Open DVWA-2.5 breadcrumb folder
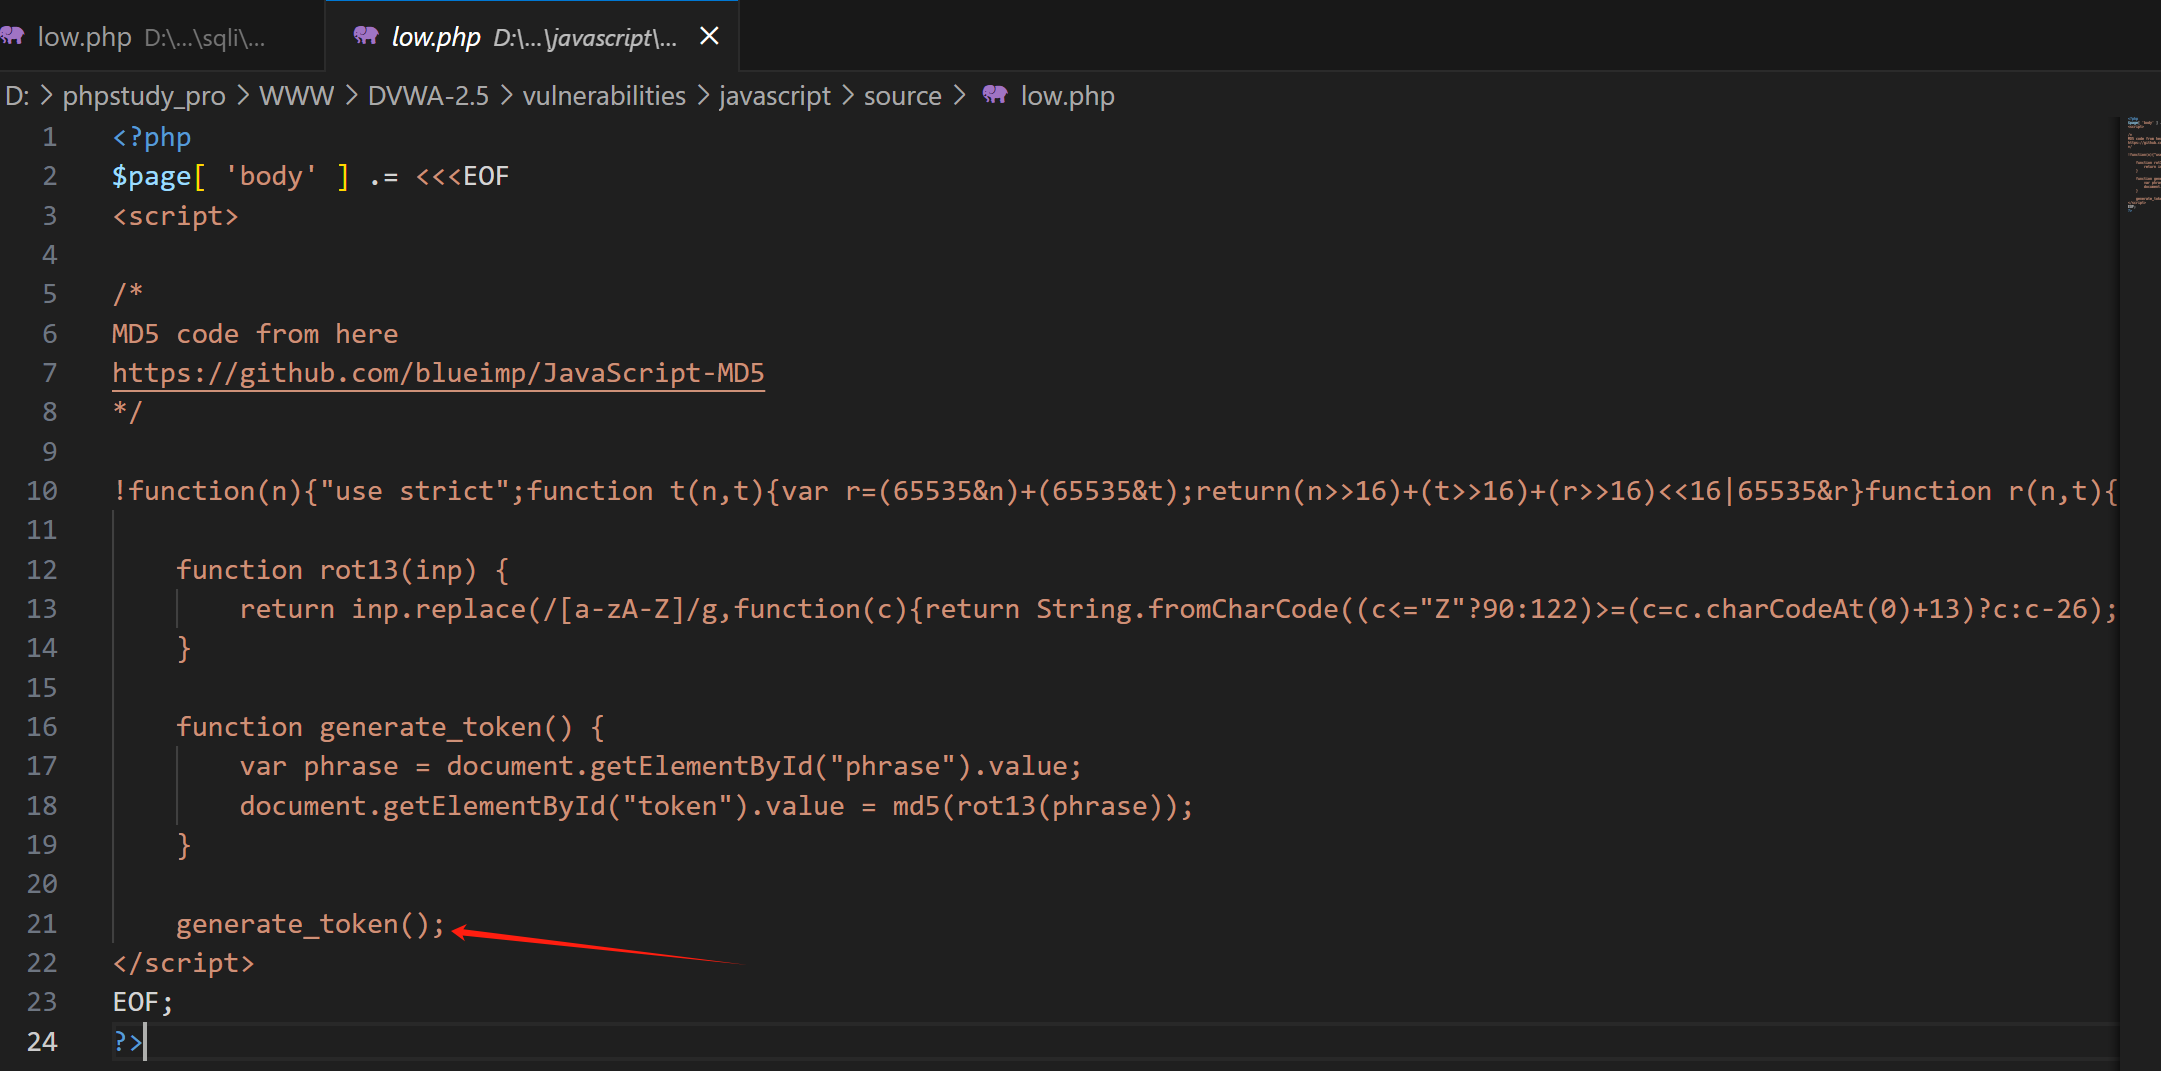This screenshot has width=2161, height=1071. coord(428,96)
